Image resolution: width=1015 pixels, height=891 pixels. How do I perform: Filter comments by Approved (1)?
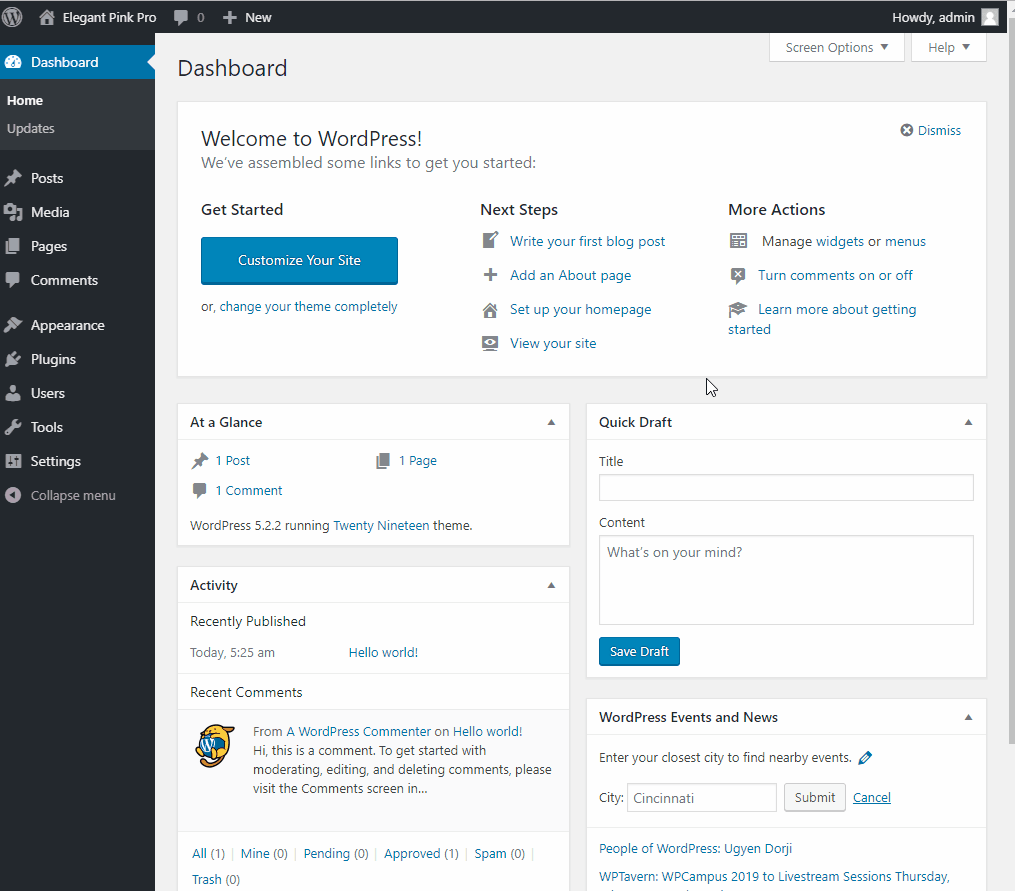point(421,853)
